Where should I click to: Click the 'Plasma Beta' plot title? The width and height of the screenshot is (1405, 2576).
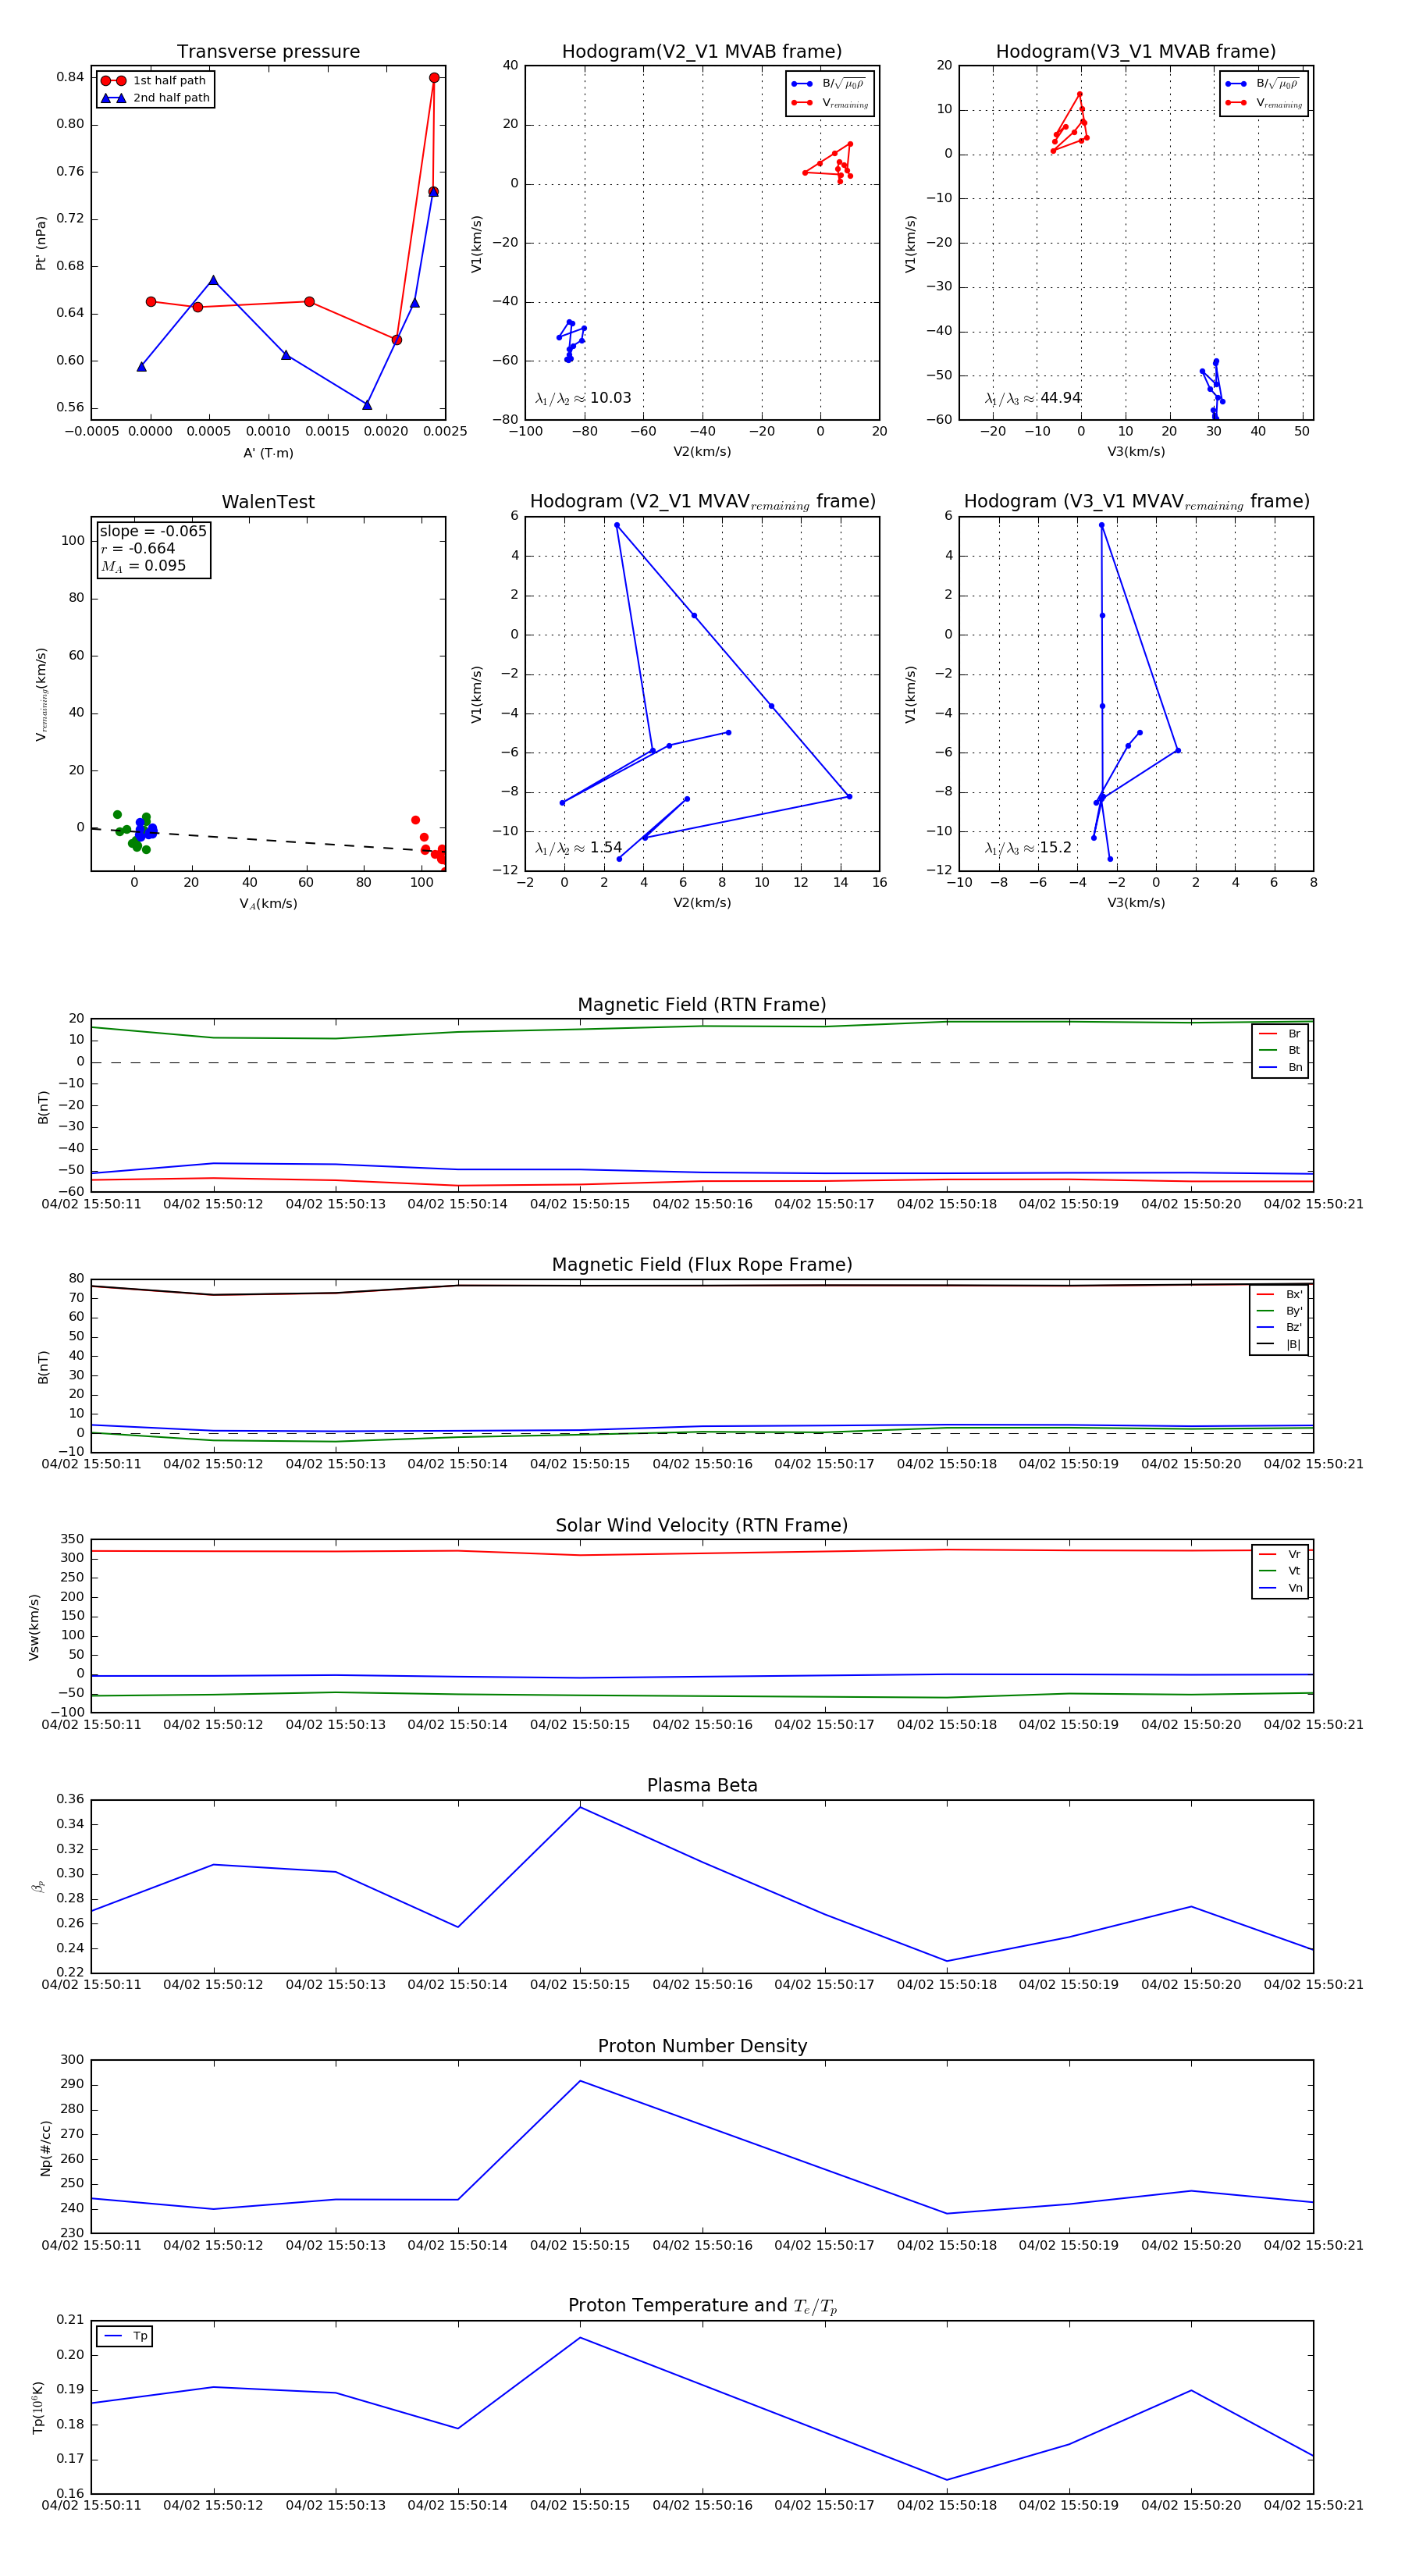click(701, 1785)
